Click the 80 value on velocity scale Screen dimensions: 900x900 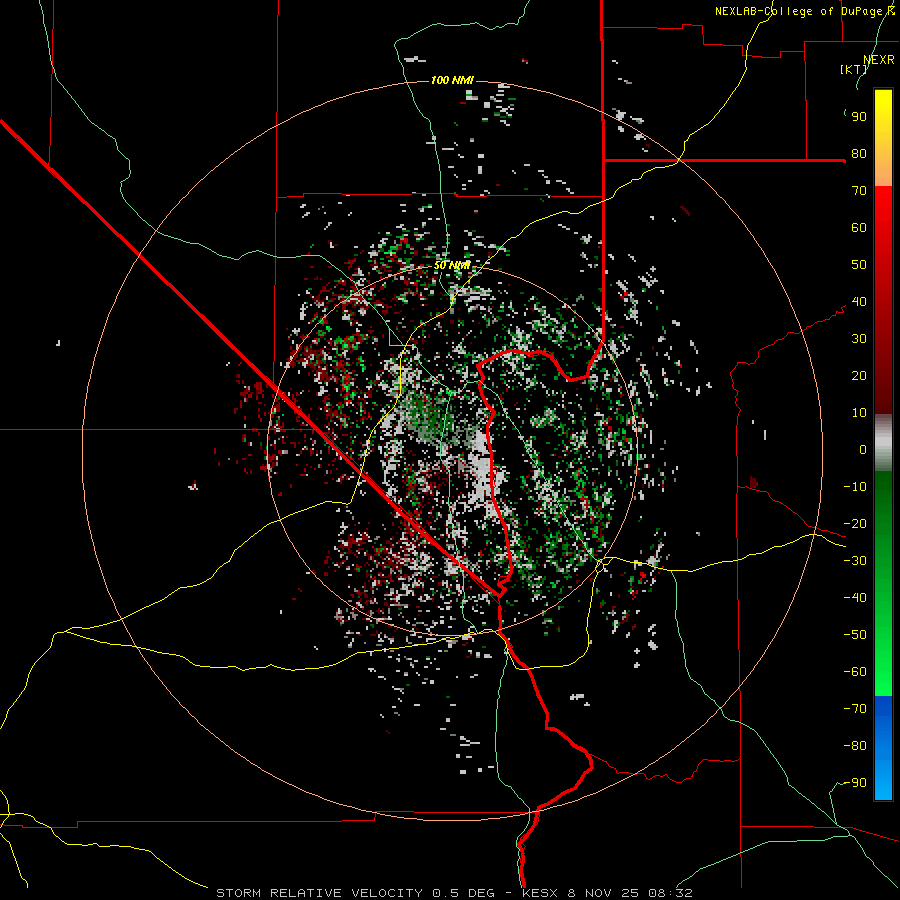(x=859, y=154)
